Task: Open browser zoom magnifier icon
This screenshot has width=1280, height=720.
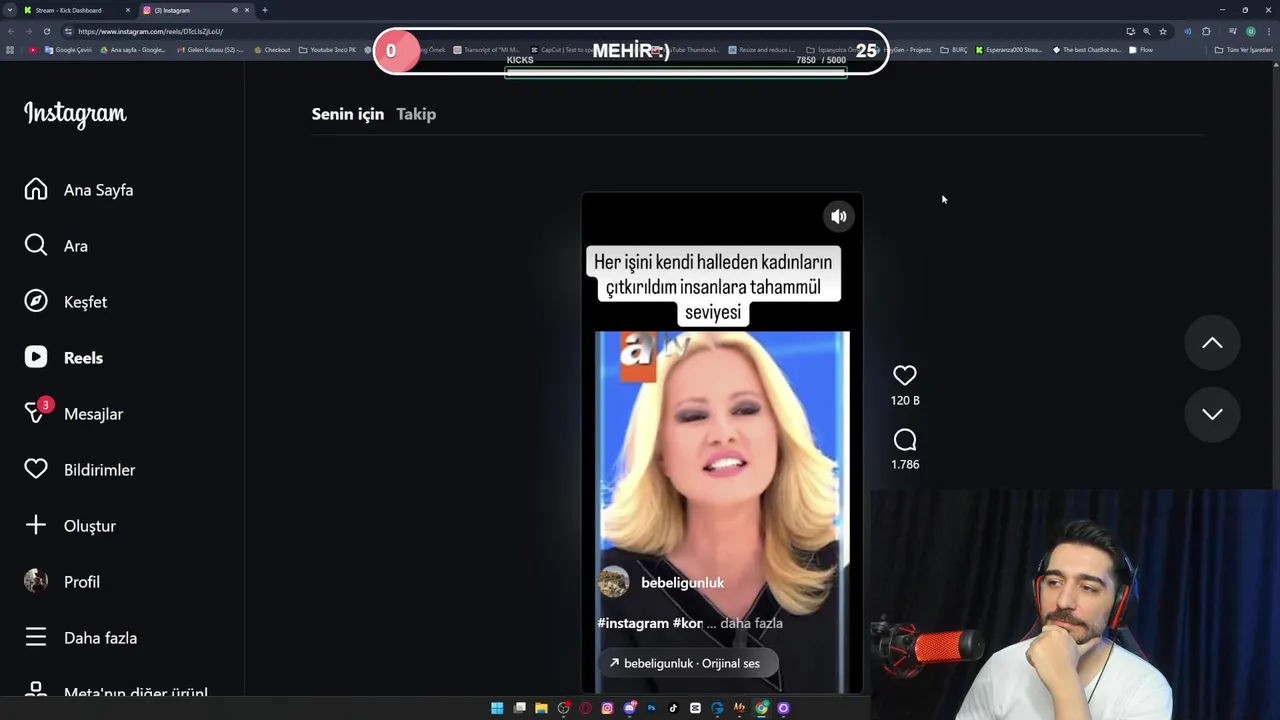Action: coord(1147,31)
